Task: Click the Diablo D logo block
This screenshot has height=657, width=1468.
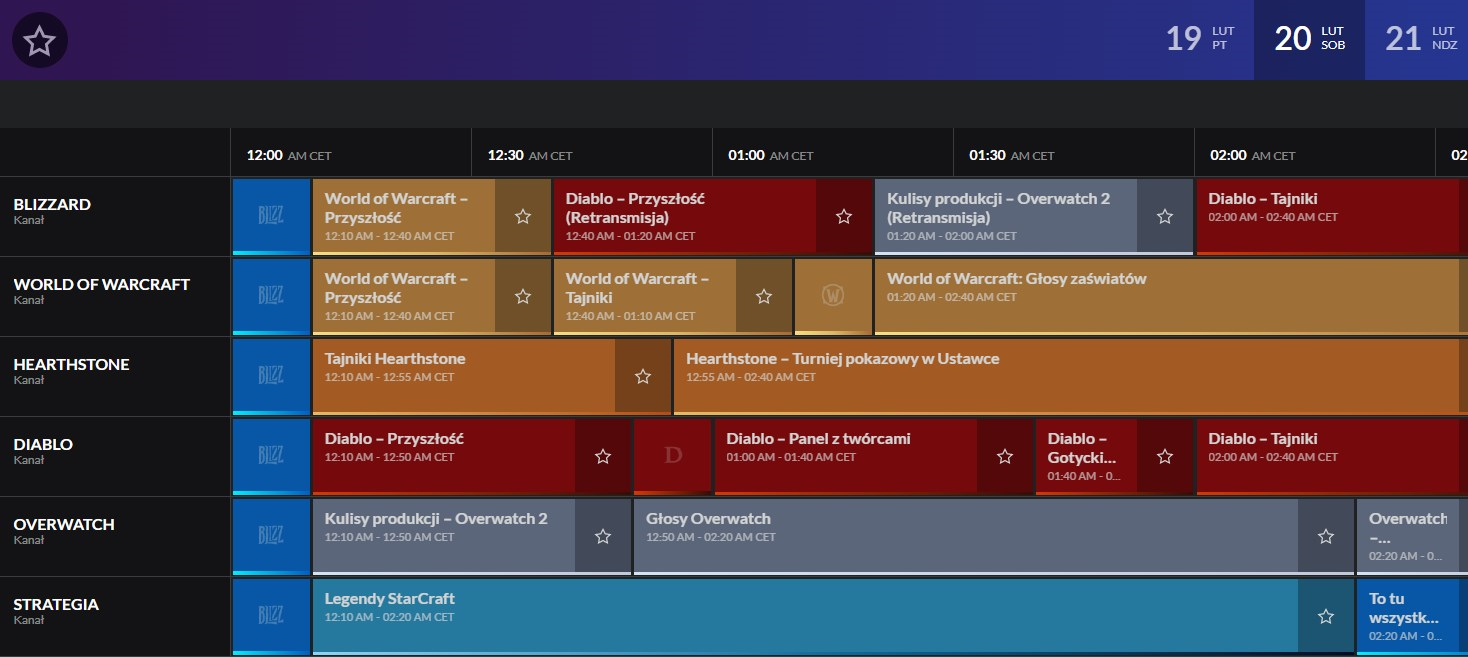Action: coord(673,456)
